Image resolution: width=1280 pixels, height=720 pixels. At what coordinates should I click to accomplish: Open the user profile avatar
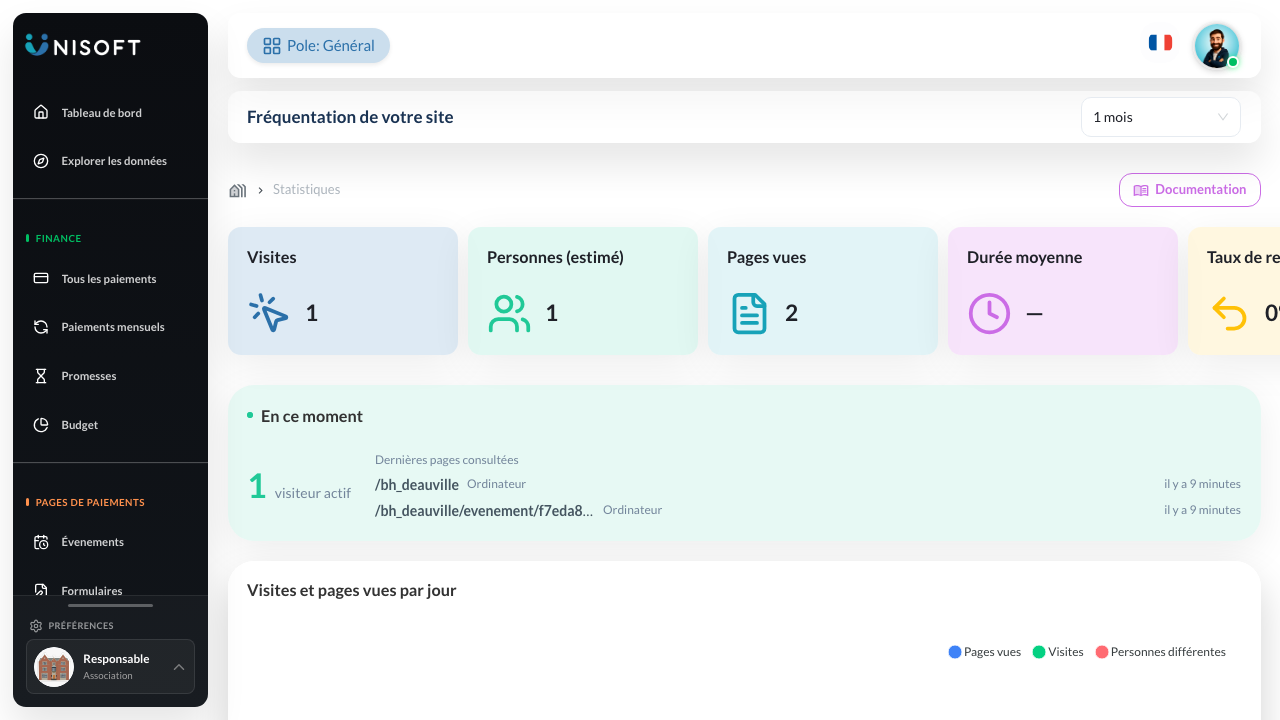1217,46
